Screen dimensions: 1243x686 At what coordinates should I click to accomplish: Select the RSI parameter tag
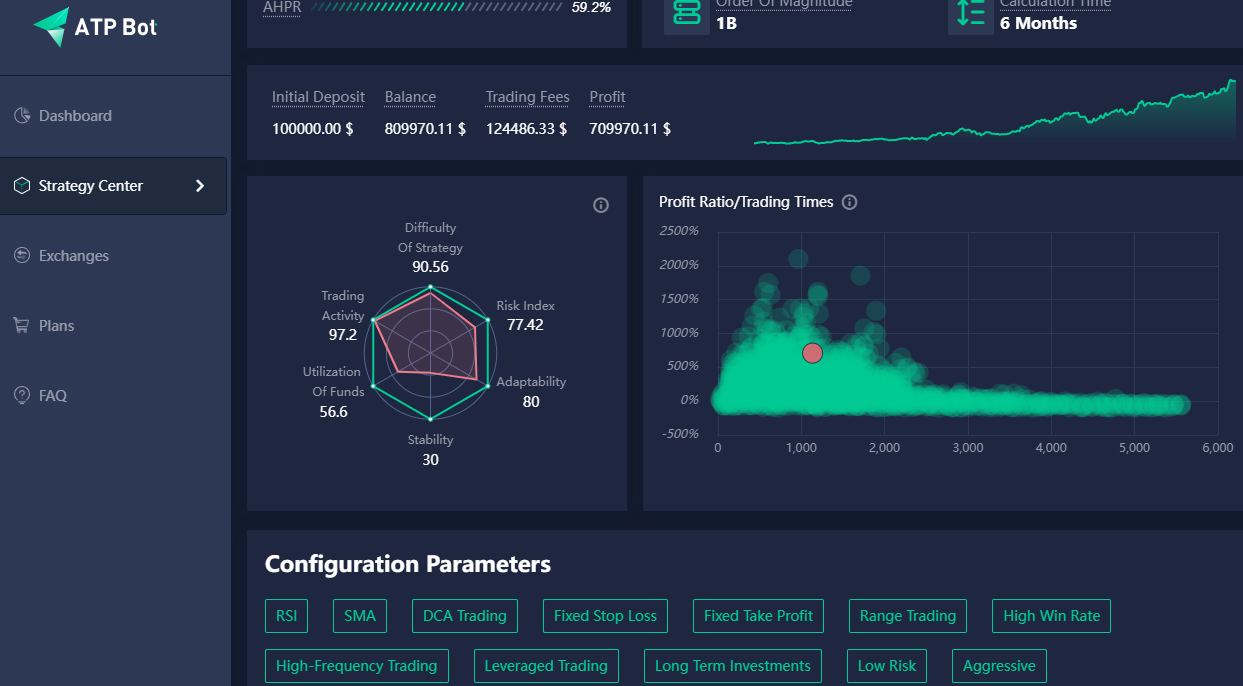(x=287, y=616)
